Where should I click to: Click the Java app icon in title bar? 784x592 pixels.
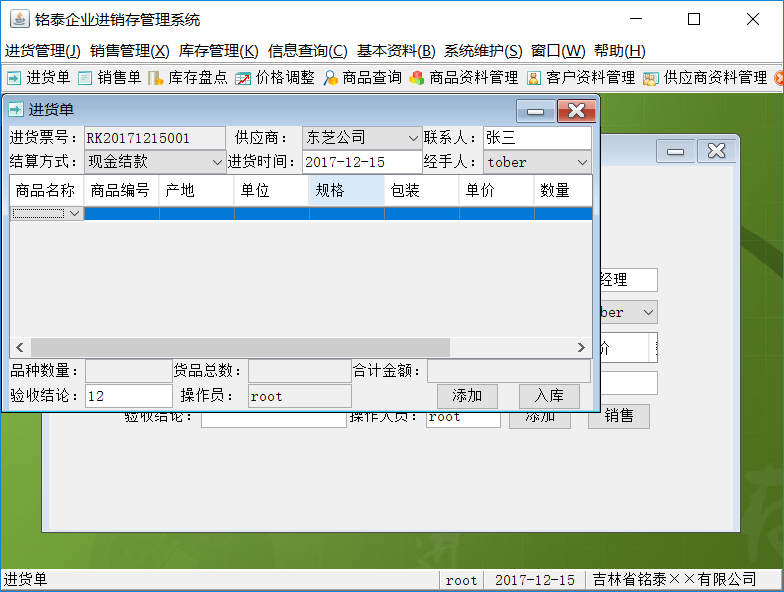point(20,19)
